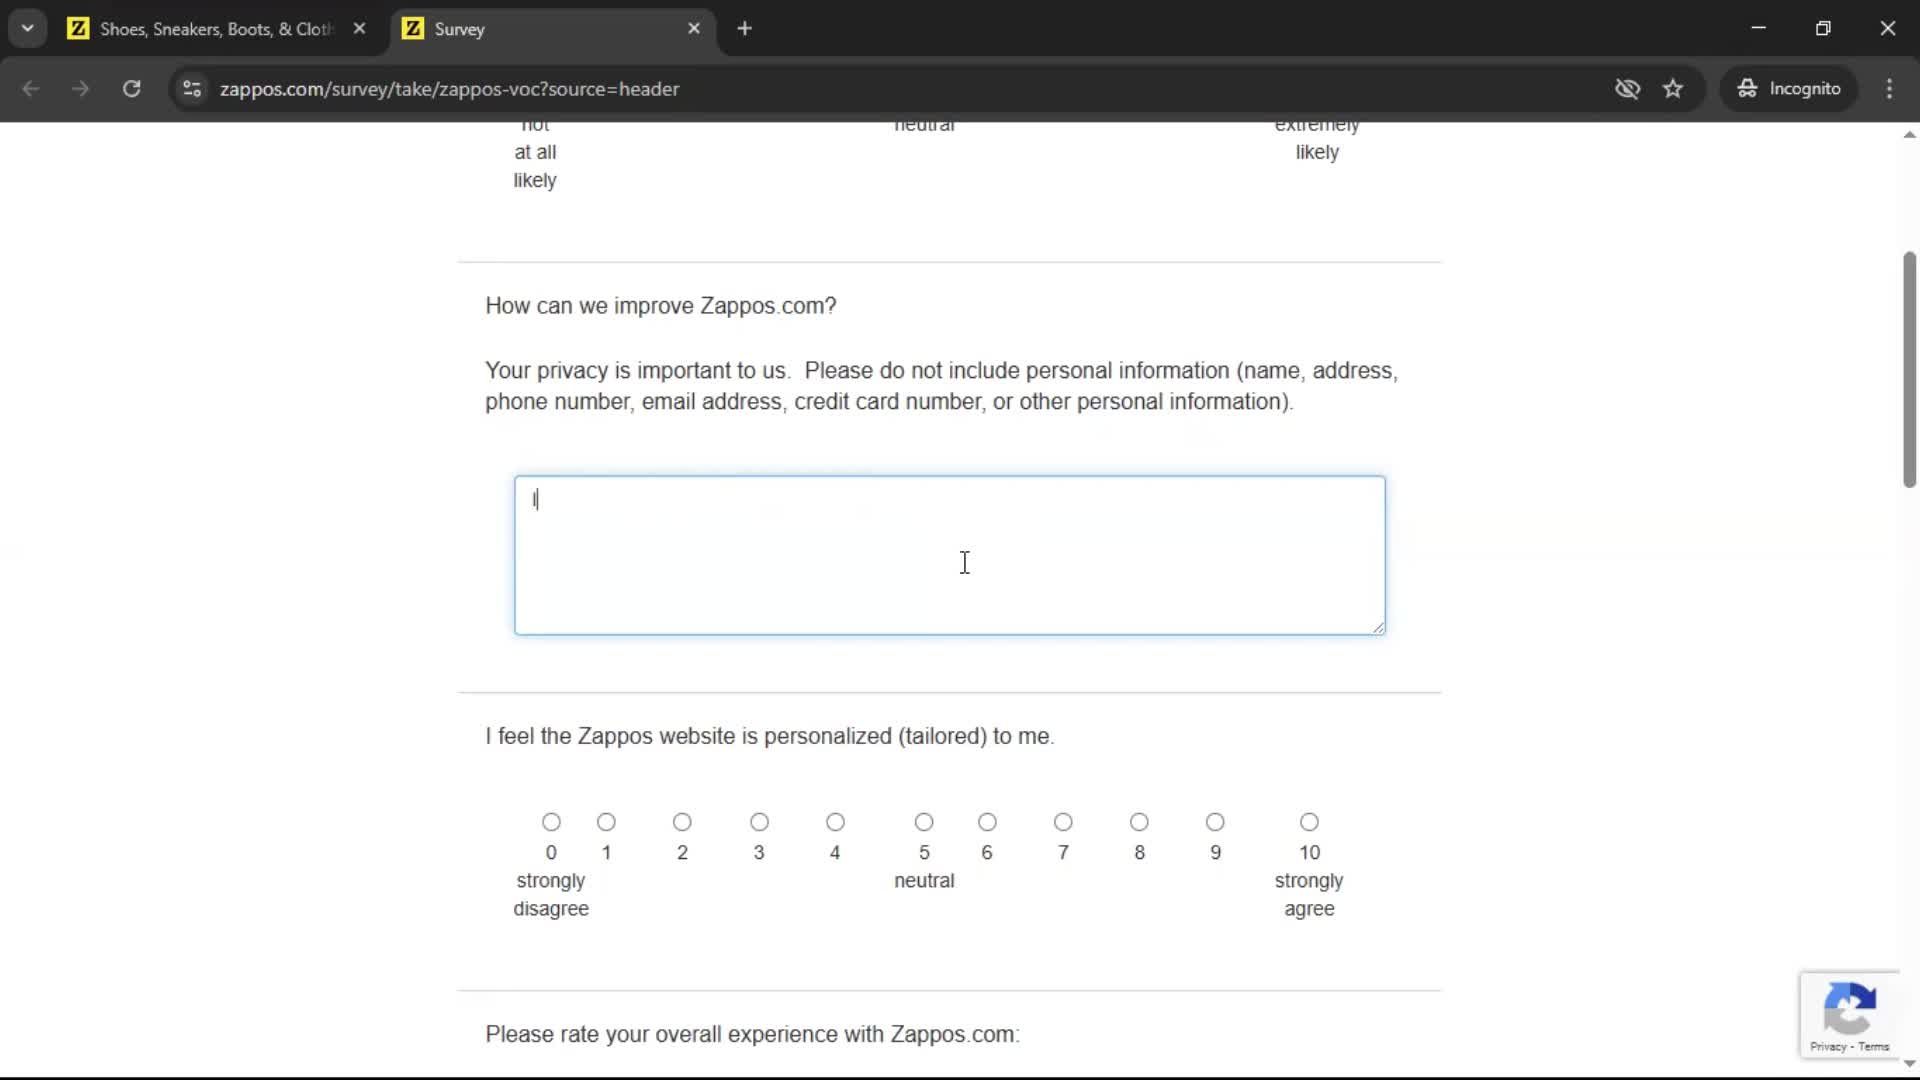View site information icon
Screen dimensions: 1920x1080
tap(192, 89)
